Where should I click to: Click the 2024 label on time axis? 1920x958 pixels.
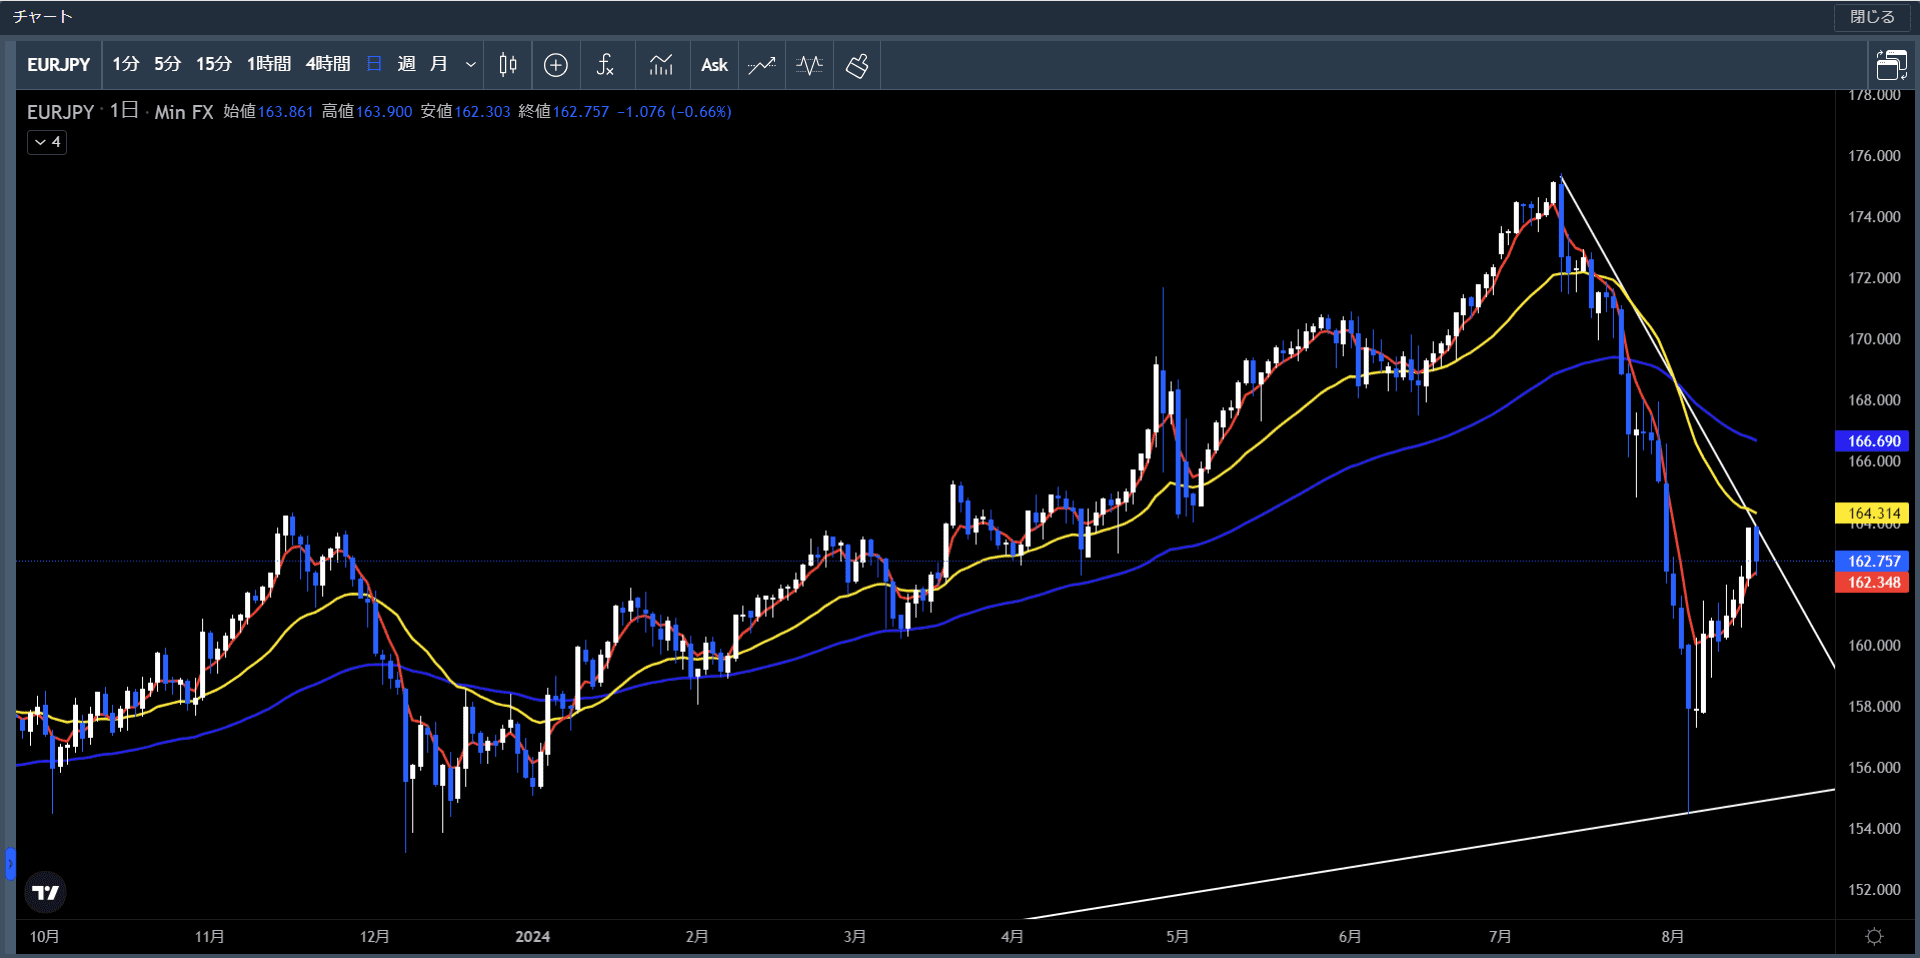[533, 937]
